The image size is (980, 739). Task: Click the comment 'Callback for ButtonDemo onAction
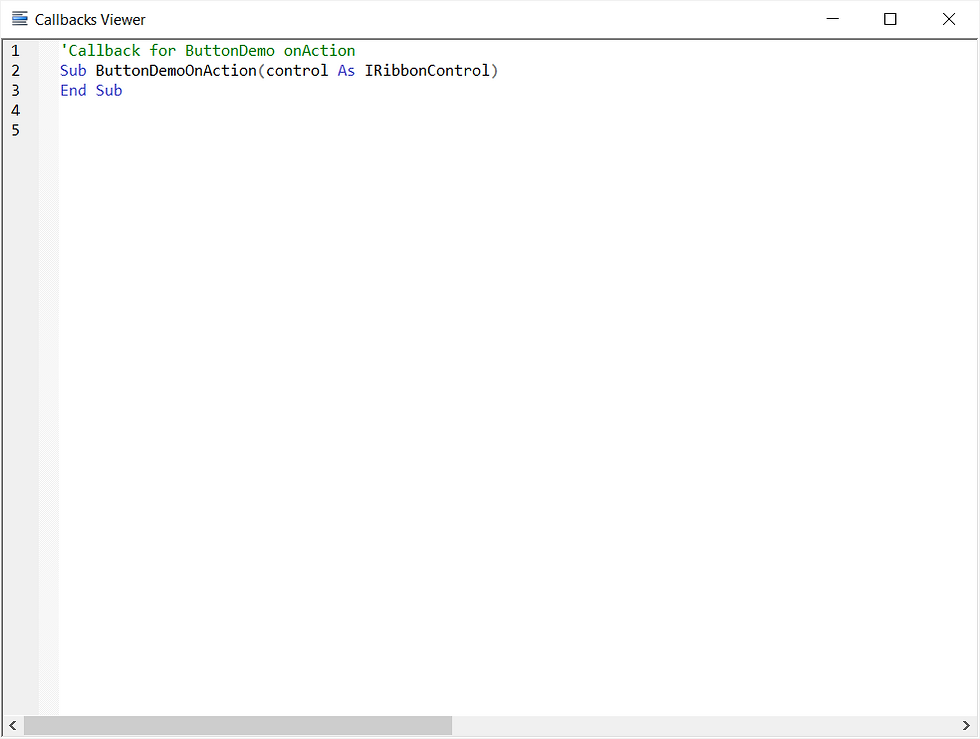[208, 51]
